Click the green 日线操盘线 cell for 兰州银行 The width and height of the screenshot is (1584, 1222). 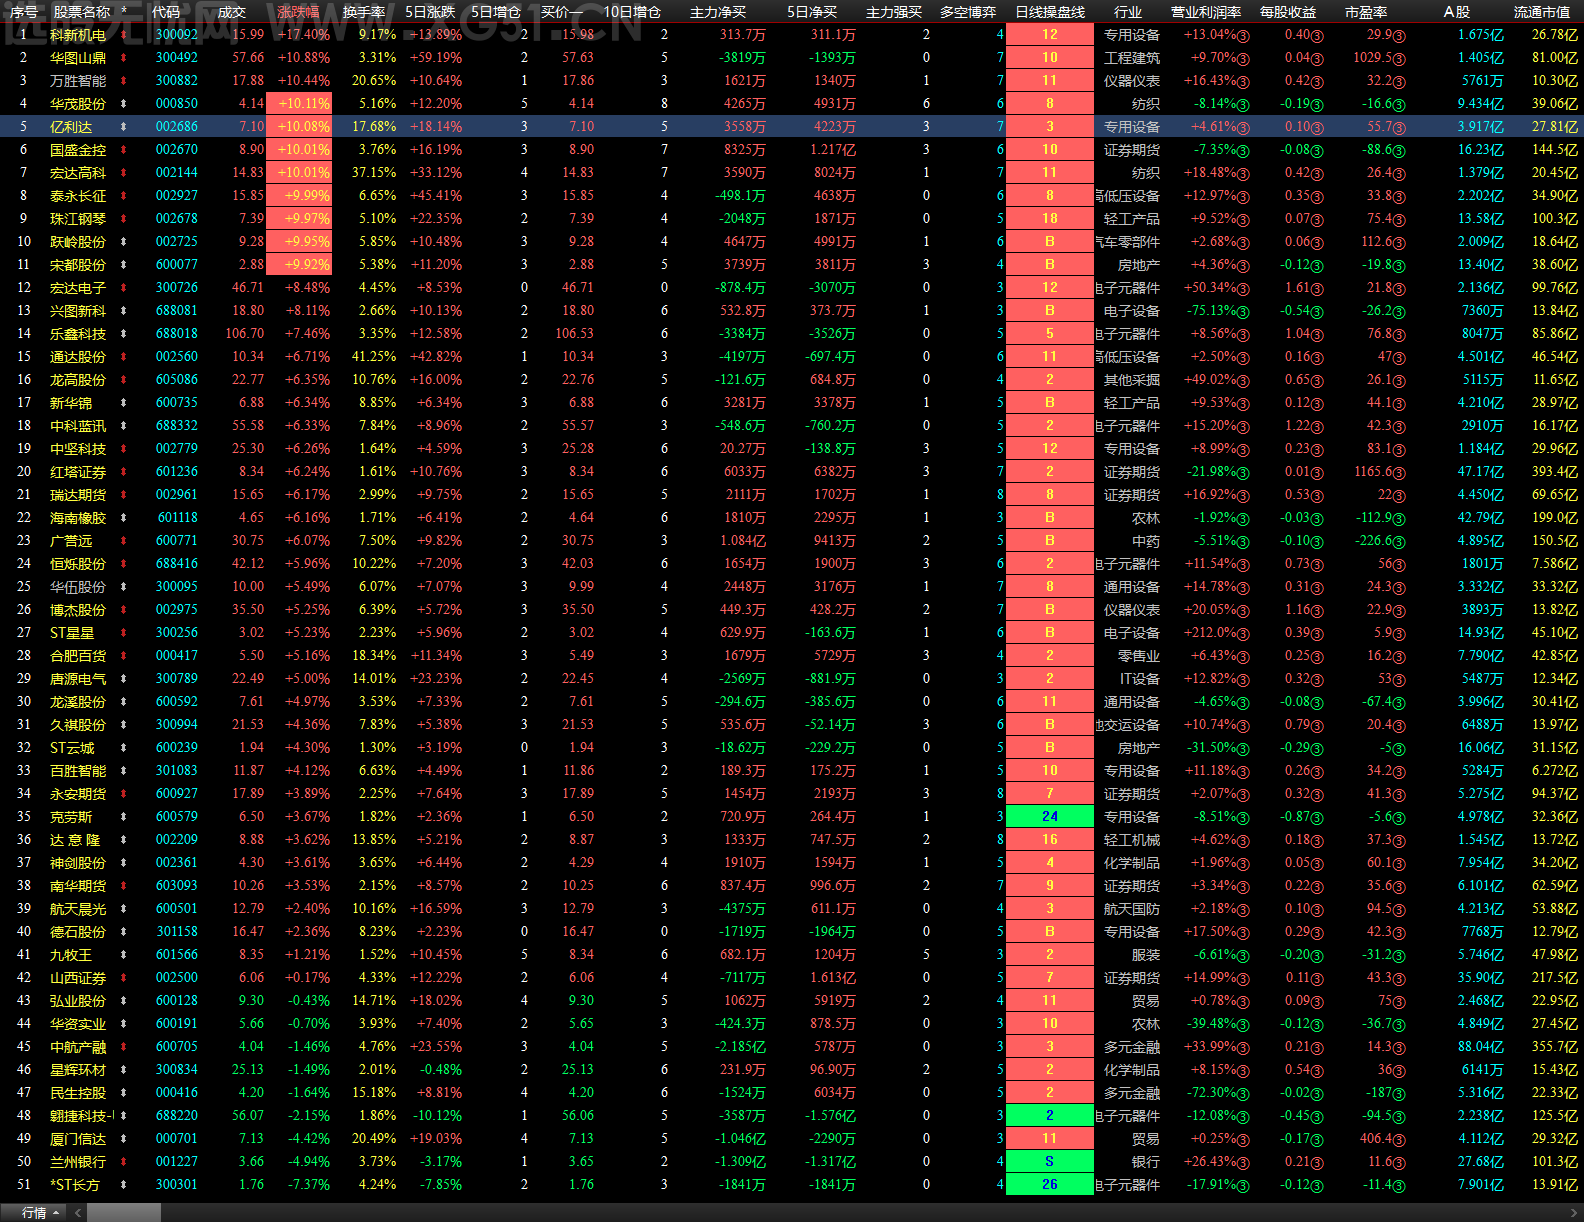pos(1050,1162)
